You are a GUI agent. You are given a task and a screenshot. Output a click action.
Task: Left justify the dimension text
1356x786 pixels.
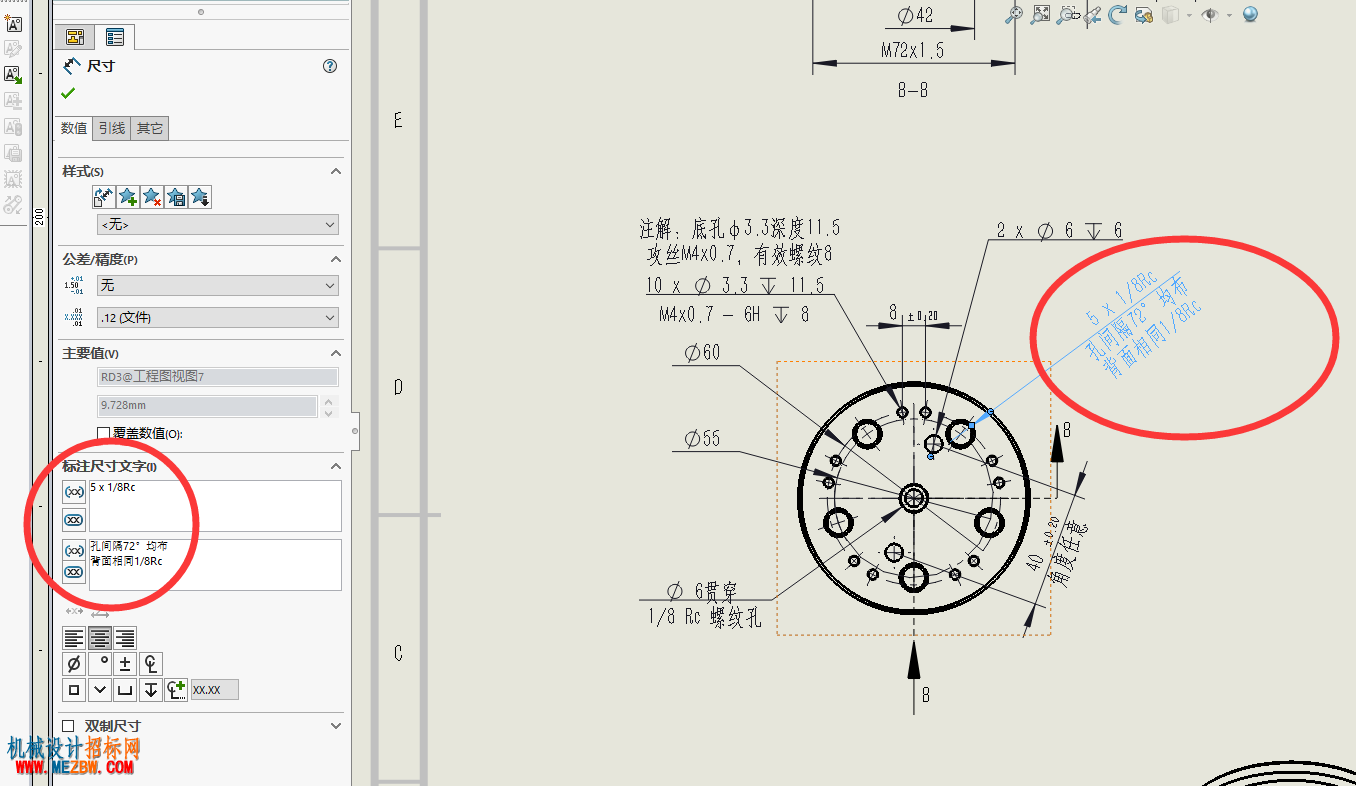[x=74, y=638]
